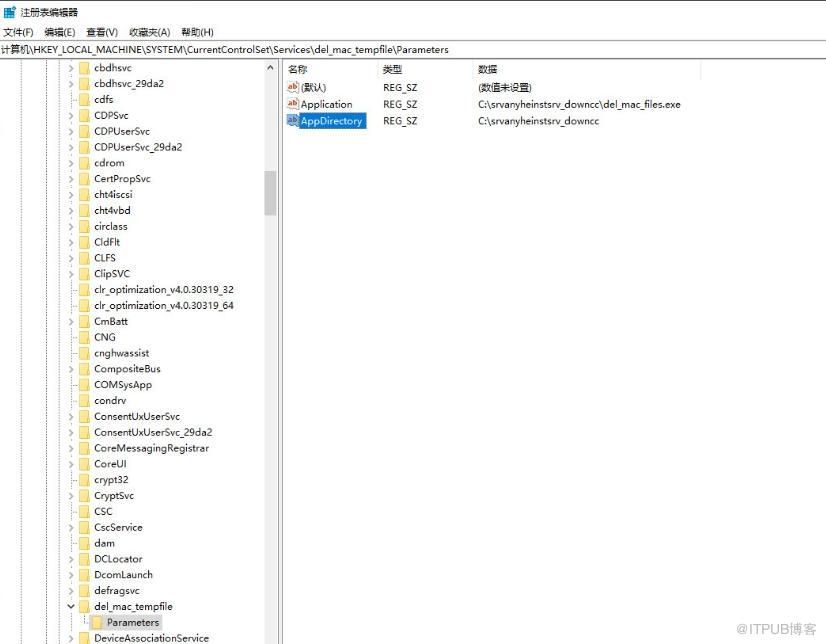This screenshot has height=644, width=826.
Task: Click the tree pane vertical scrollbar thumb
Action: click(270, 193)
